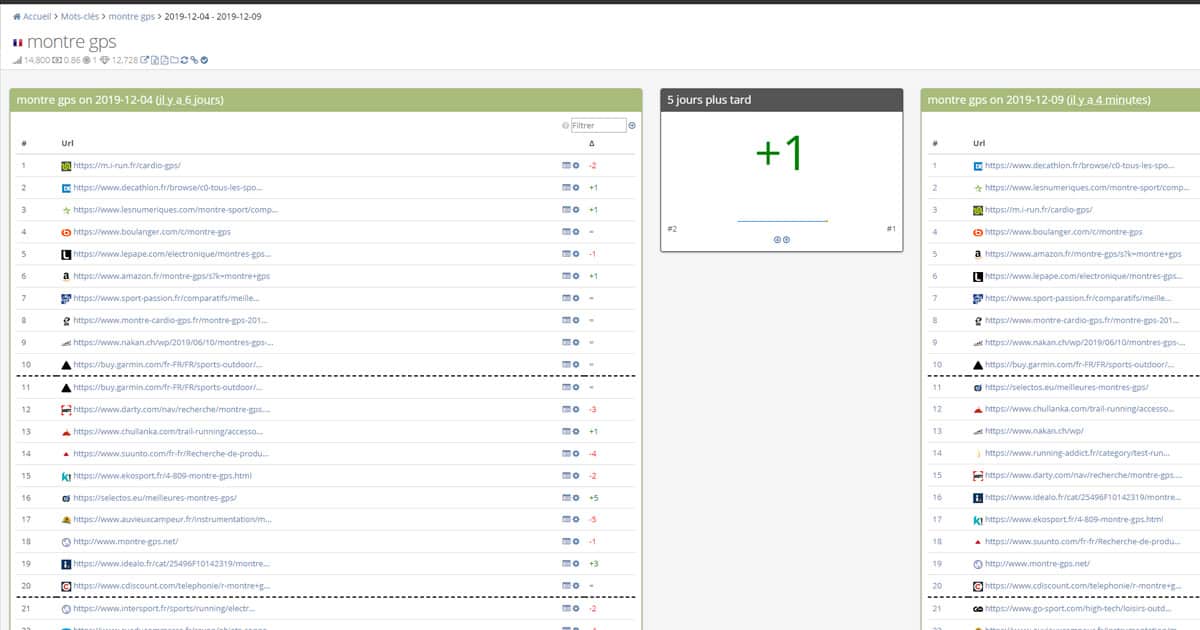Open idealo.fr URL at rank 16 in right list

pos(1083,497)
